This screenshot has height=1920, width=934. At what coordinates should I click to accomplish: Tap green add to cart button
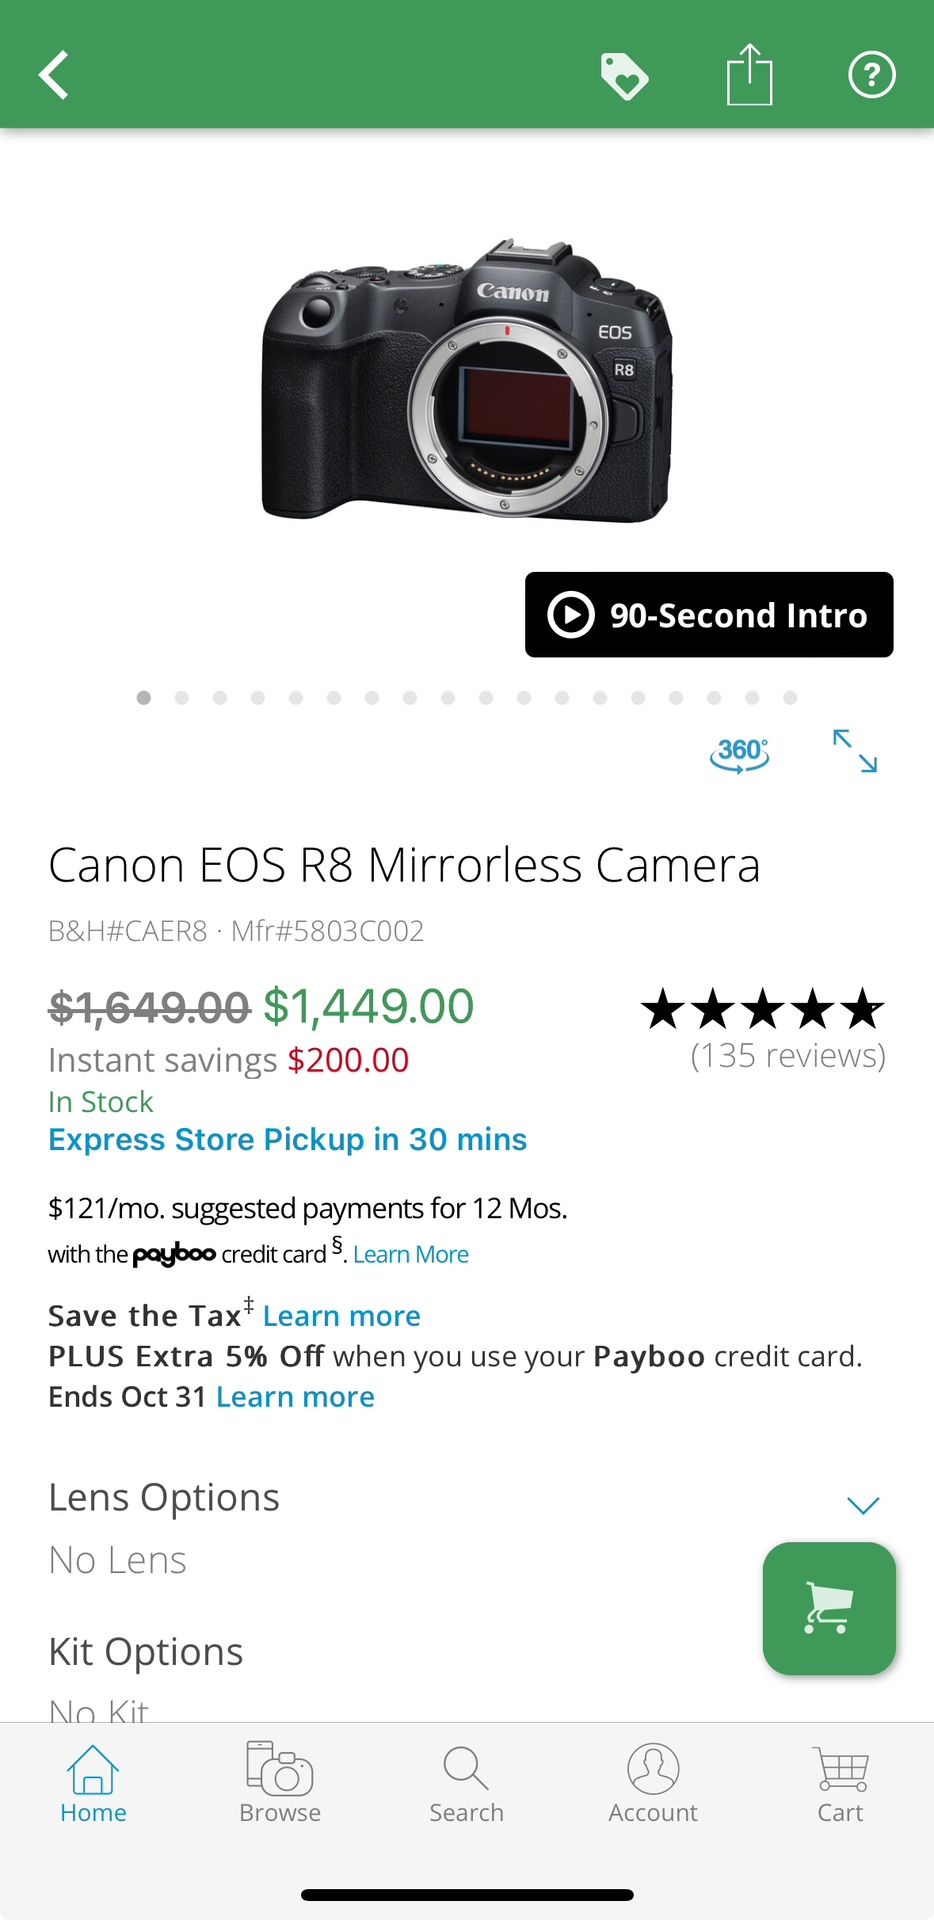829,1608
